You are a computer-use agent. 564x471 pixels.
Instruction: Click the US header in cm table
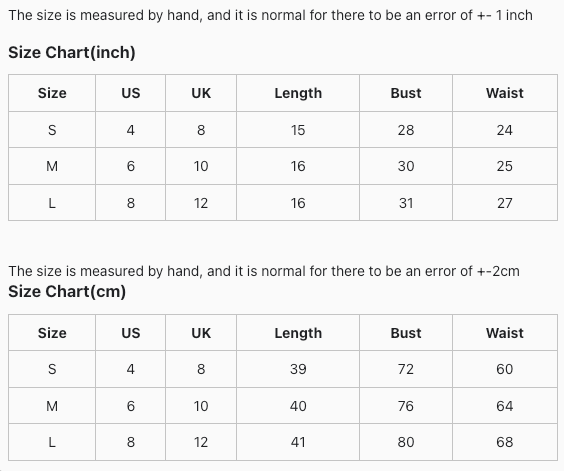click(x=131, y=333)
